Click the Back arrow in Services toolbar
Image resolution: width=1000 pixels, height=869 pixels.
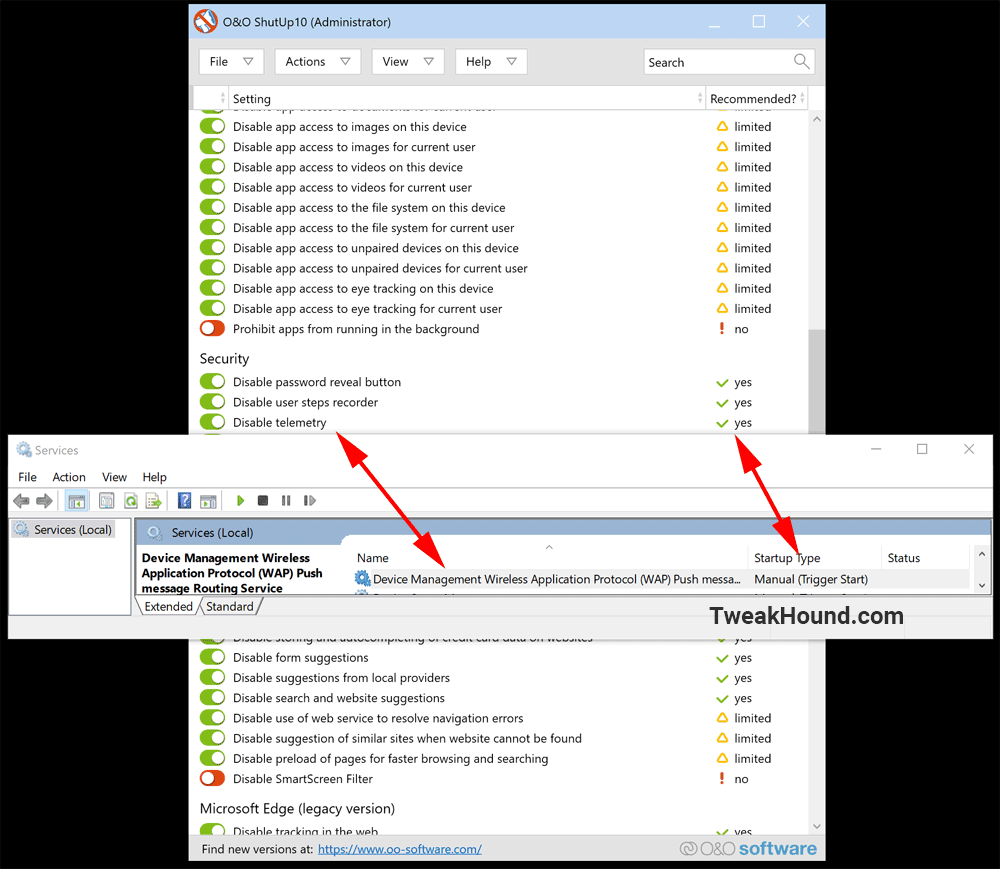tap(21, 501)
